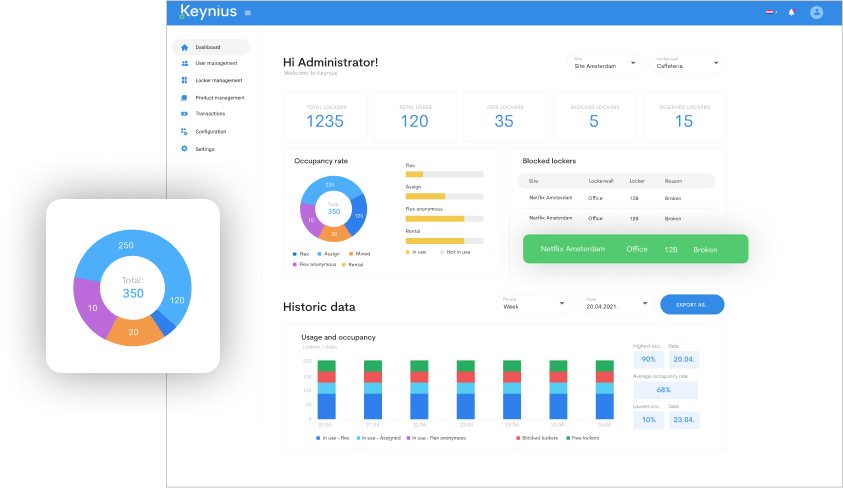The height and width of the screenshot is (488, 843).
Task: Open the notifications bell
Action: (x=792, y=13)
